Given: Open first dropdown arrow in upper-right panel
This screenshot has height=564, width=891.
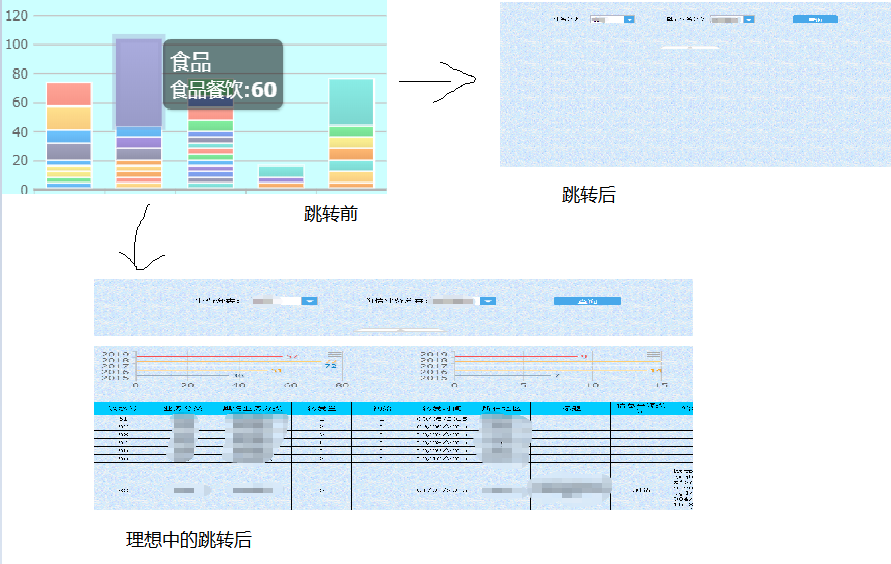Looking at the screenshot, I should point(629,19).
